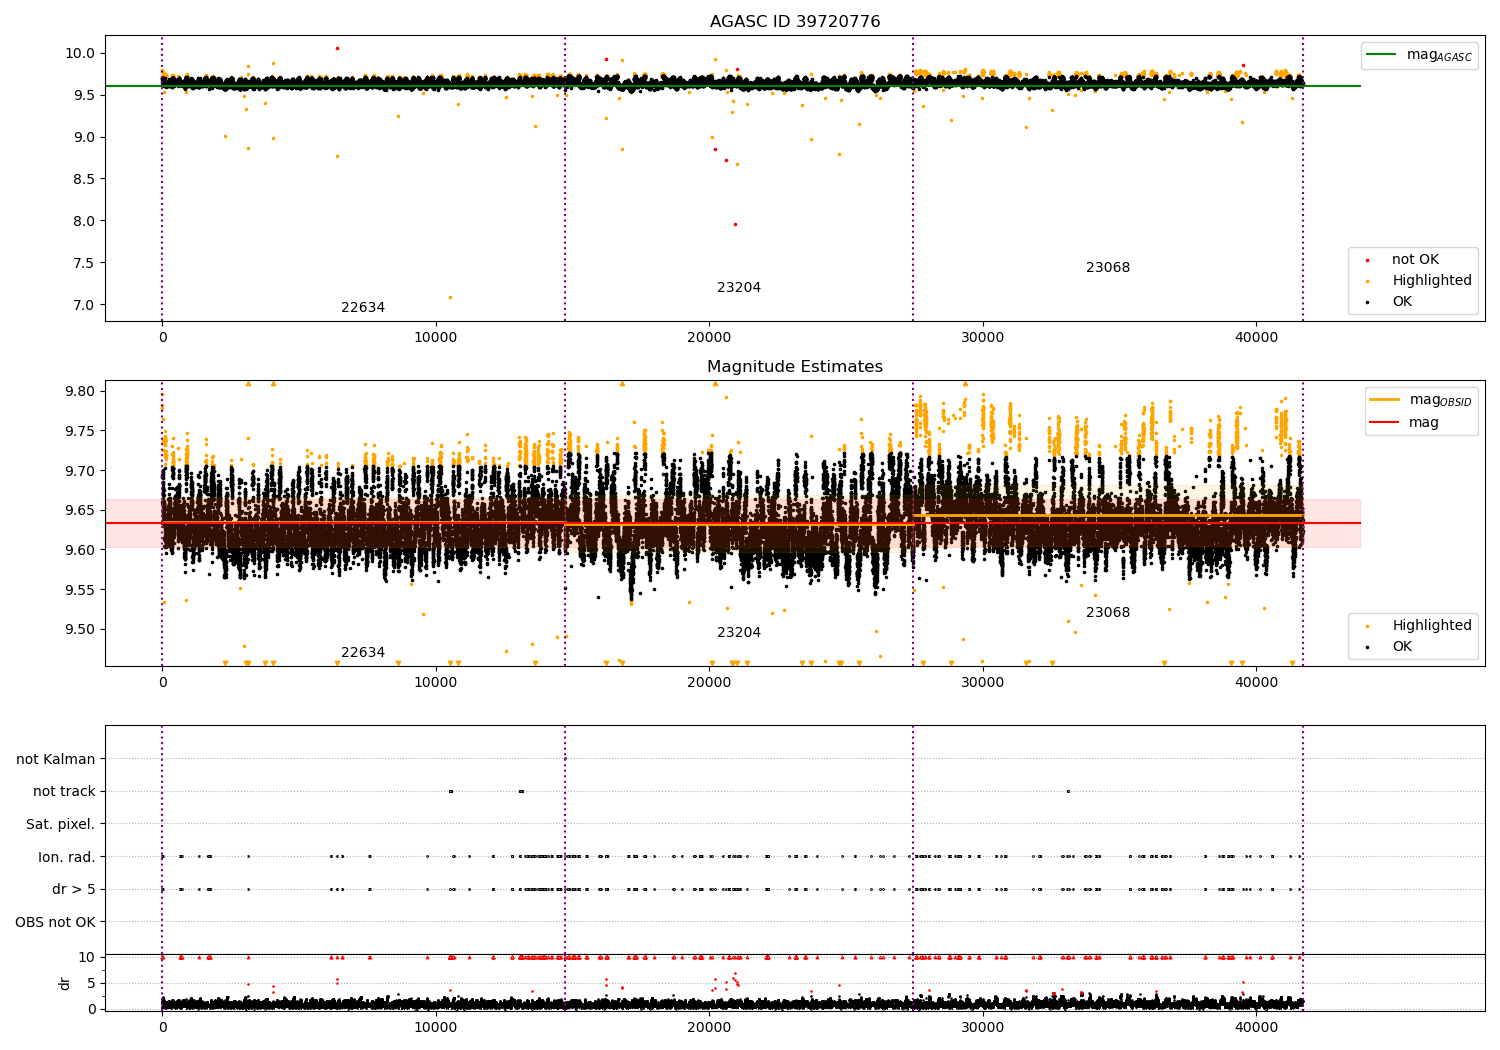This screenshot has height=1050, width=1500.
Task: Click the lowest red not-OK point near magnitude 8.0
Action: point(735,224)
